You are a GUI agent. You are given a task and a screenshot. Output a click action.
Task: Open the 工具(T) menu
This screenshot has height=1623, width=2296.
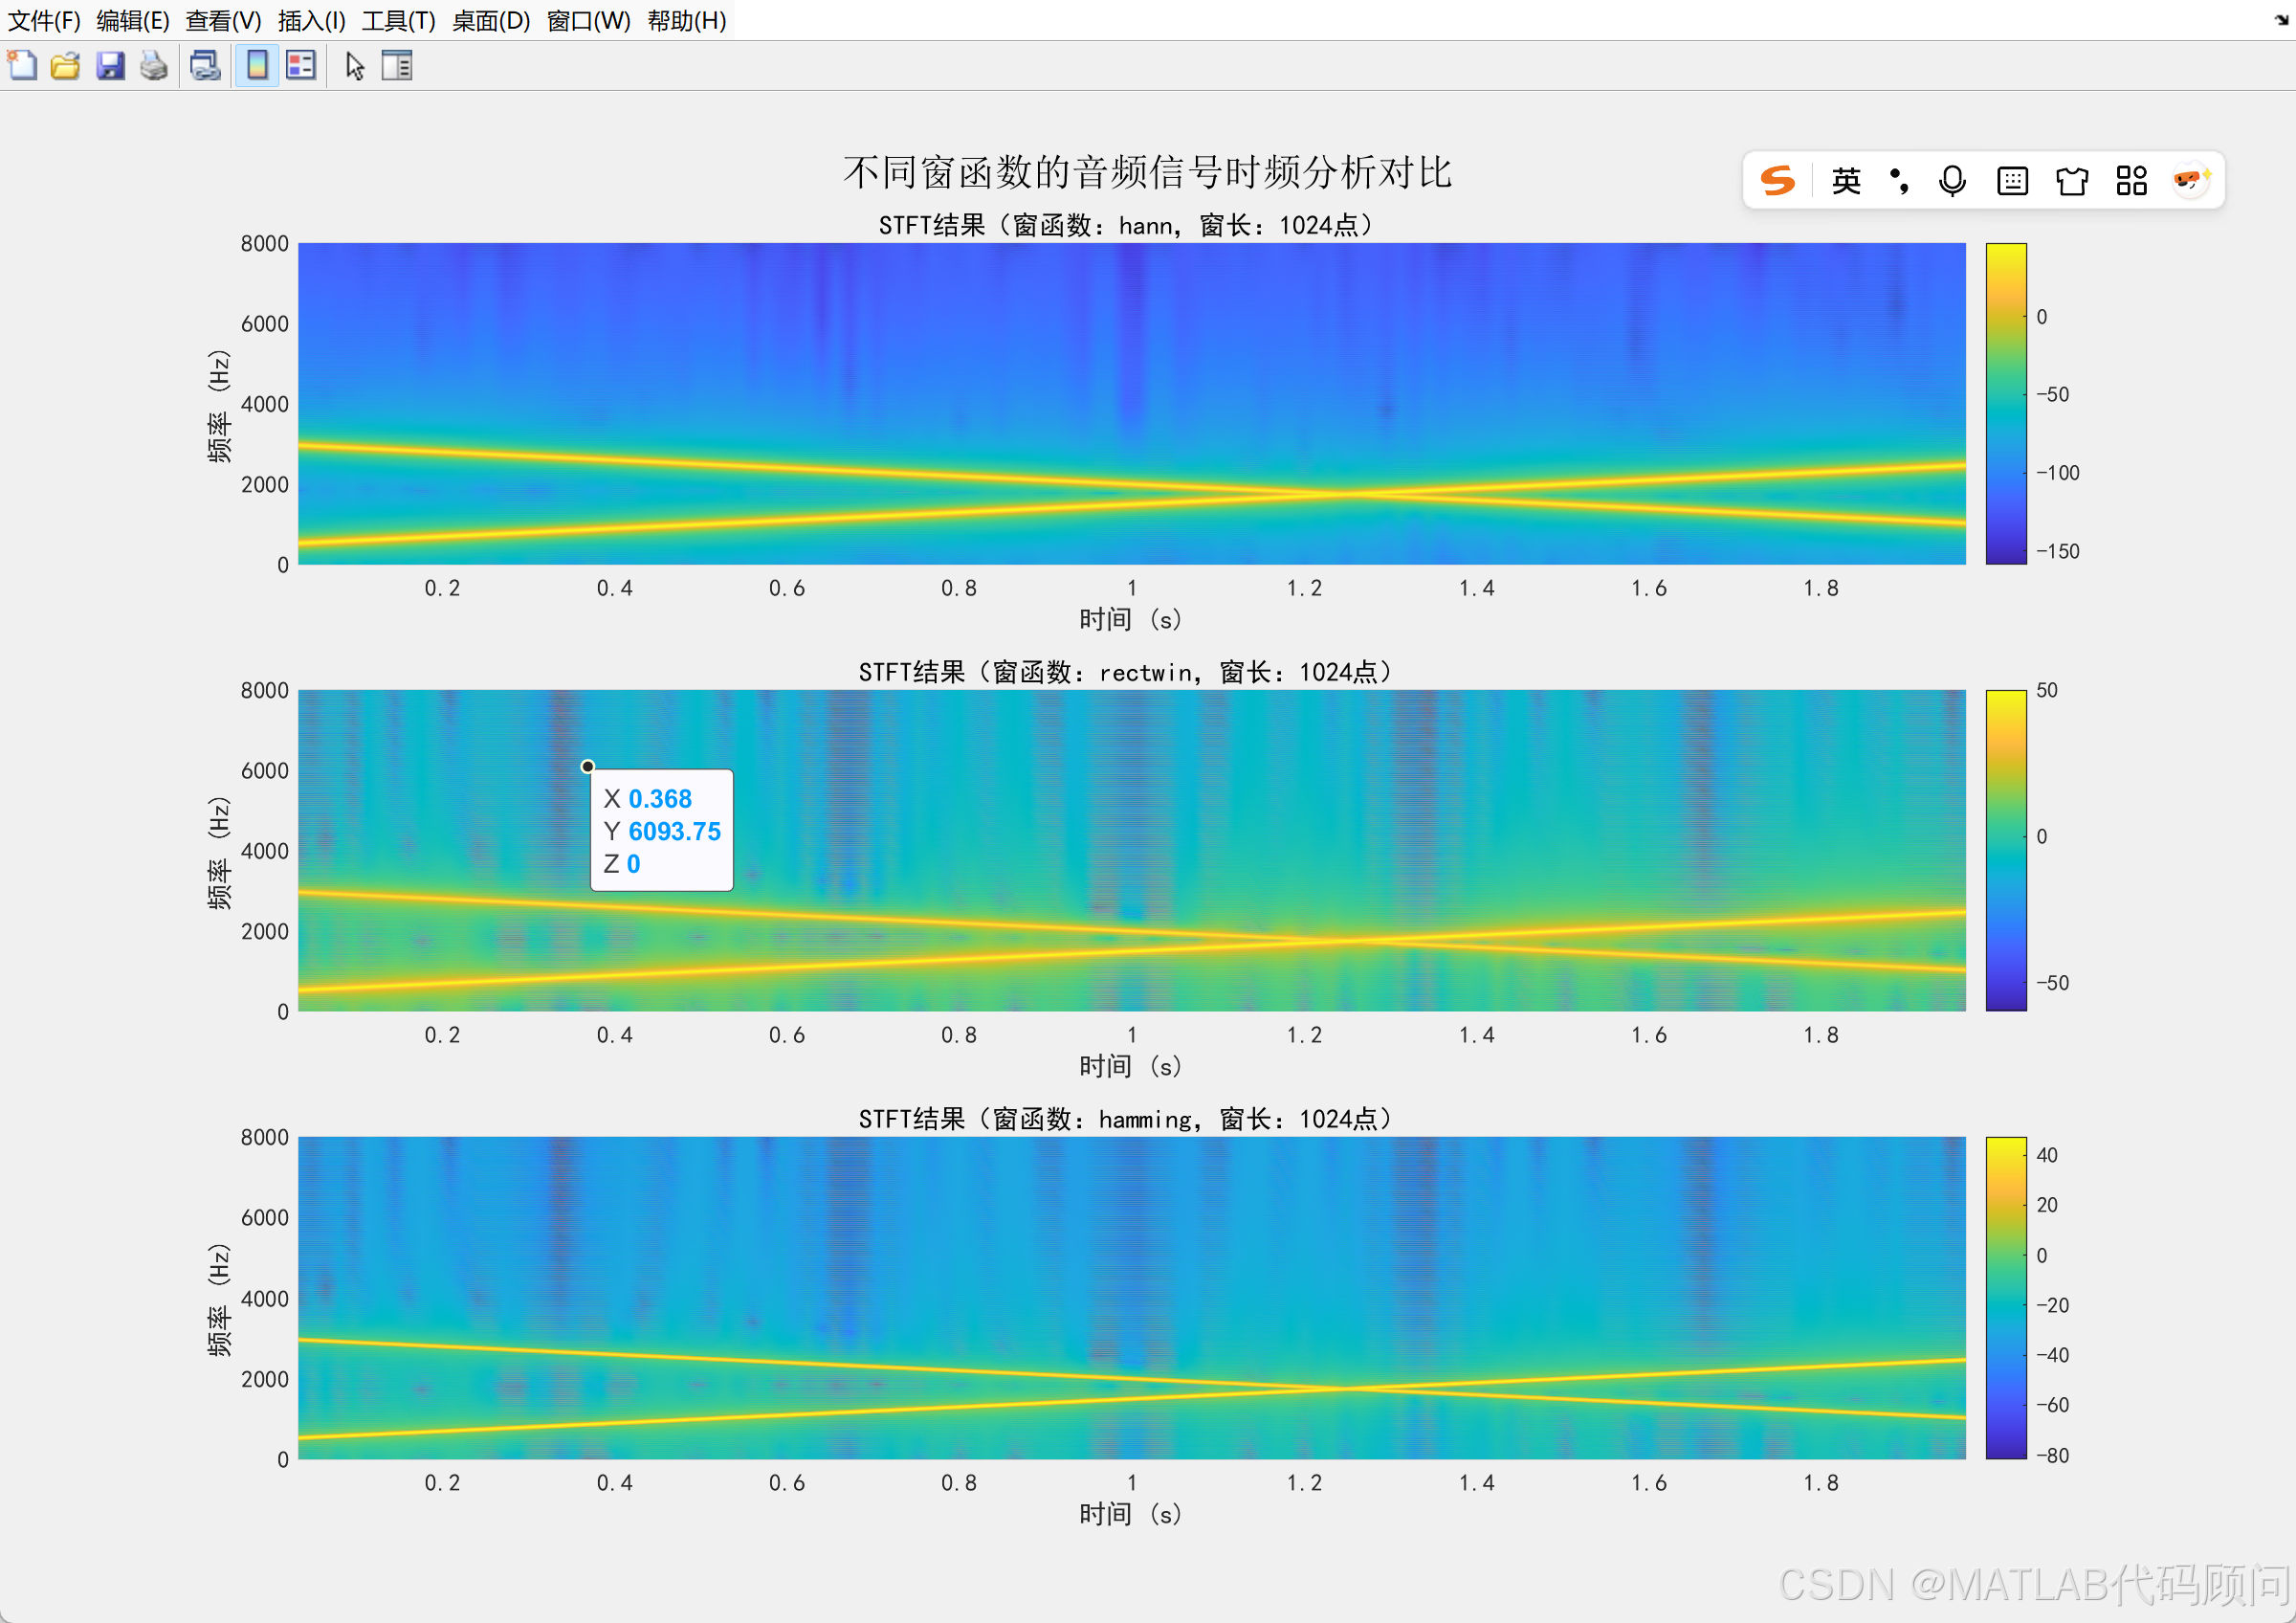point(398,20)
